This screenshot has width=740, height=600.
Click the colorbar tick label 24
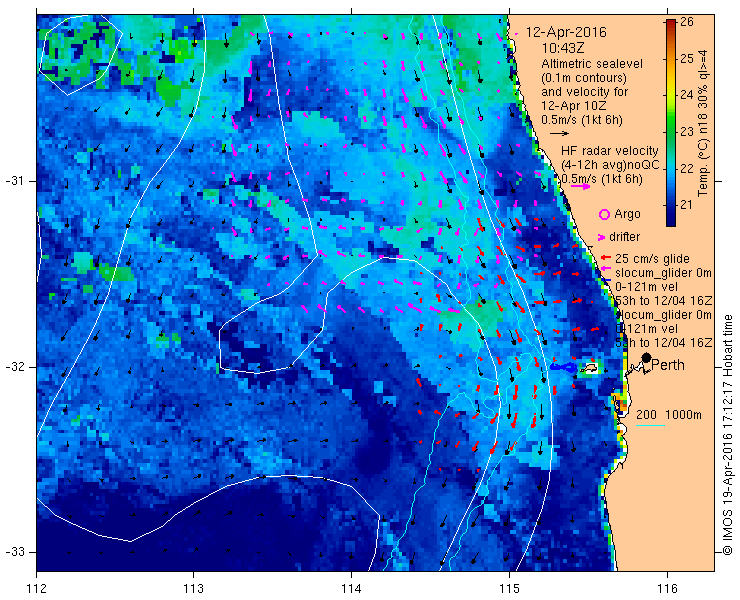(687, 95)
